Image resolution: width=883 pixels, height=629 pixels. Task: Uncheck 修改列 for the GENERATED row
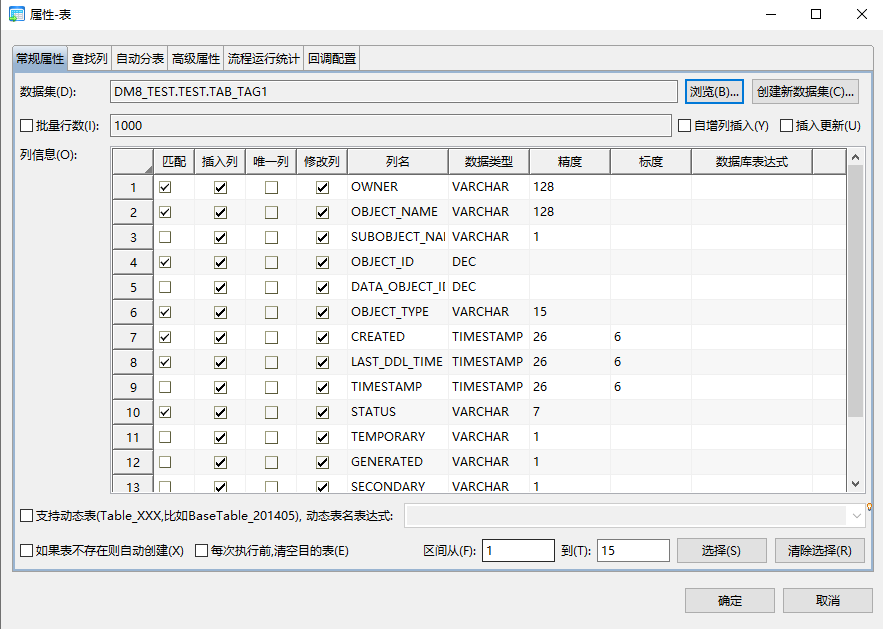322,462
